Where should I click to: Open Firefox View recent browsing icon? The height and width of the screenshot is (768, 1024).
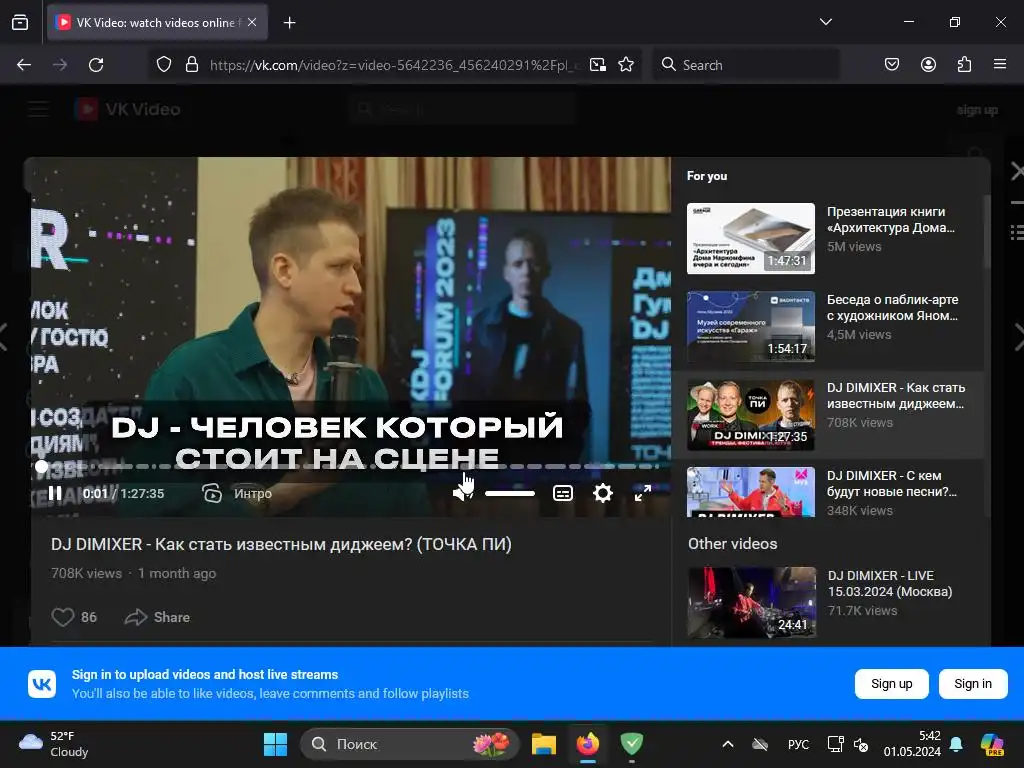pyautogui.click(x=20, y=22)
